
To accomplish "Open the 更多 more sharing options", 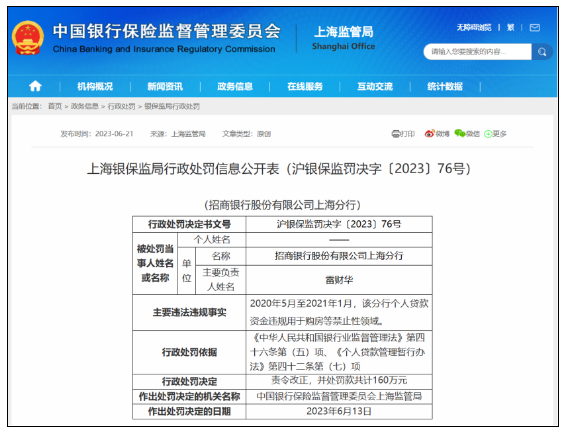I will coord(495,134).
